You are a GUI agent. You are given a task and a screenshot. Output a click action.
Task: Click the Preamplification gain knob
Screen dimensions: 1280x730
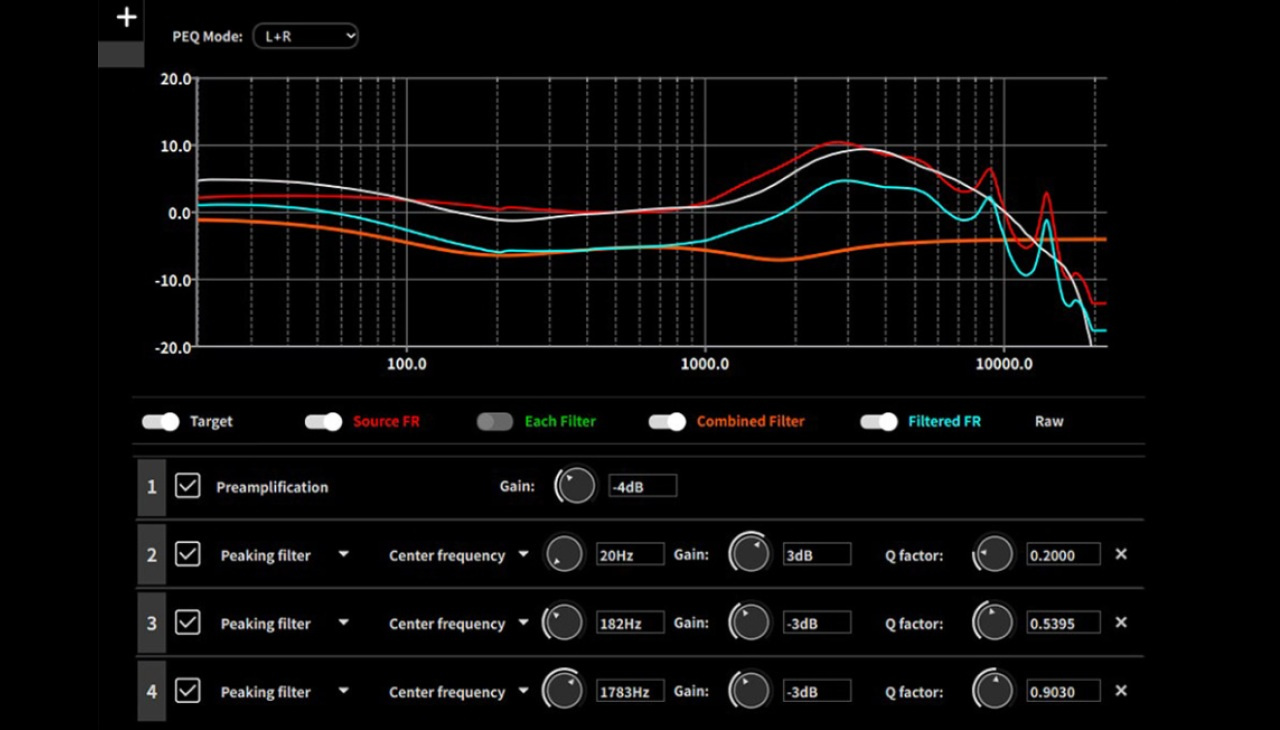pos(575,486)
